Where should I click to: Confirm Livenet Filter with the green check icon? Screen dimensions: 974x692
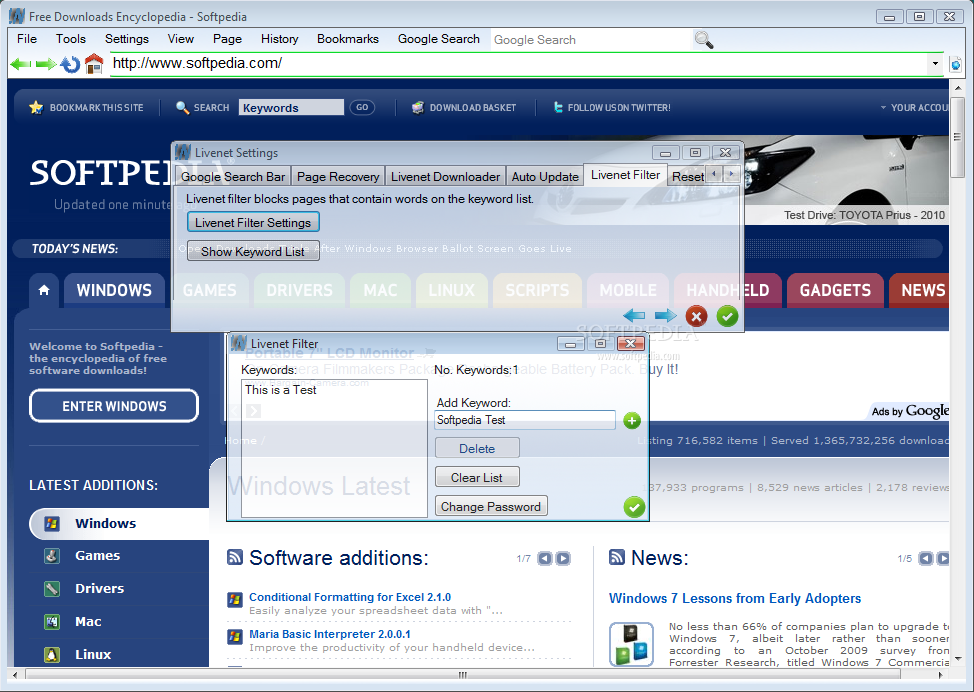pos(634,507)
